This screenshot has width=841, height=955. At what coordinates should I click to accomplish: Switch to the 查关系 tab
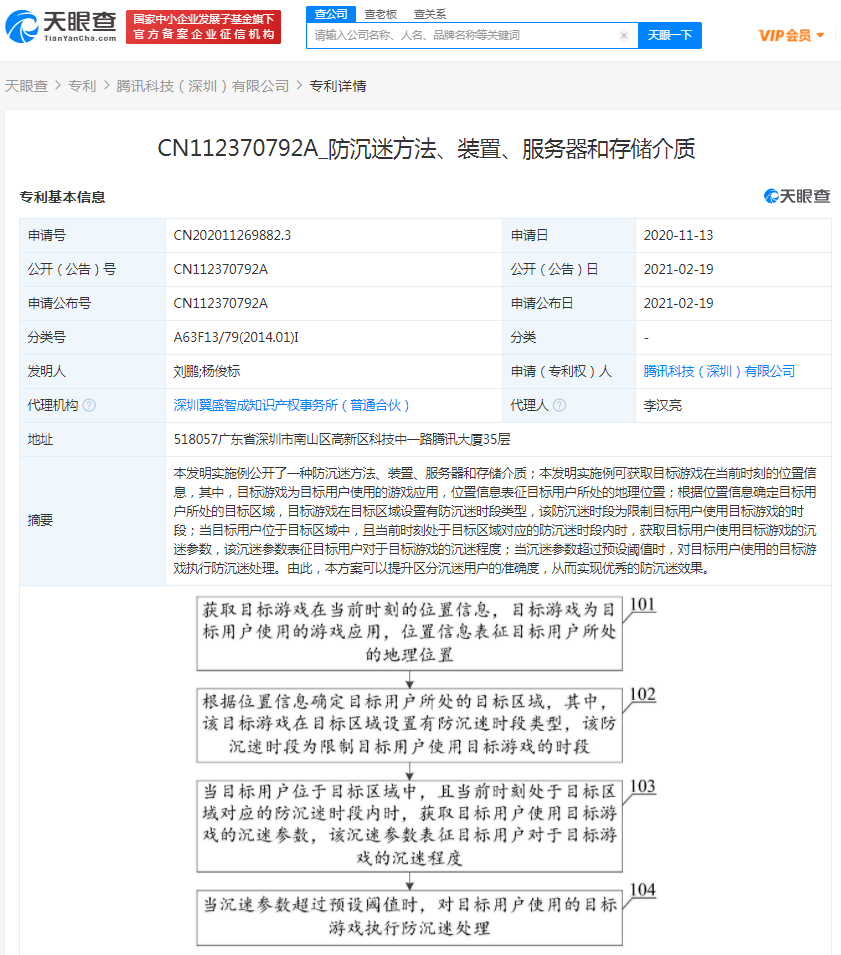[430, 14]
